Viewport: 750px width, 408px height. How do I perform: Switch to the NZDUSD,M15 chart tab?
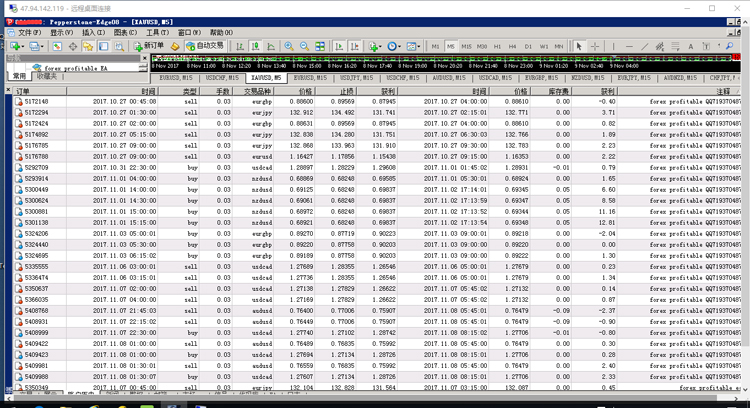click(x=587, y=77)
